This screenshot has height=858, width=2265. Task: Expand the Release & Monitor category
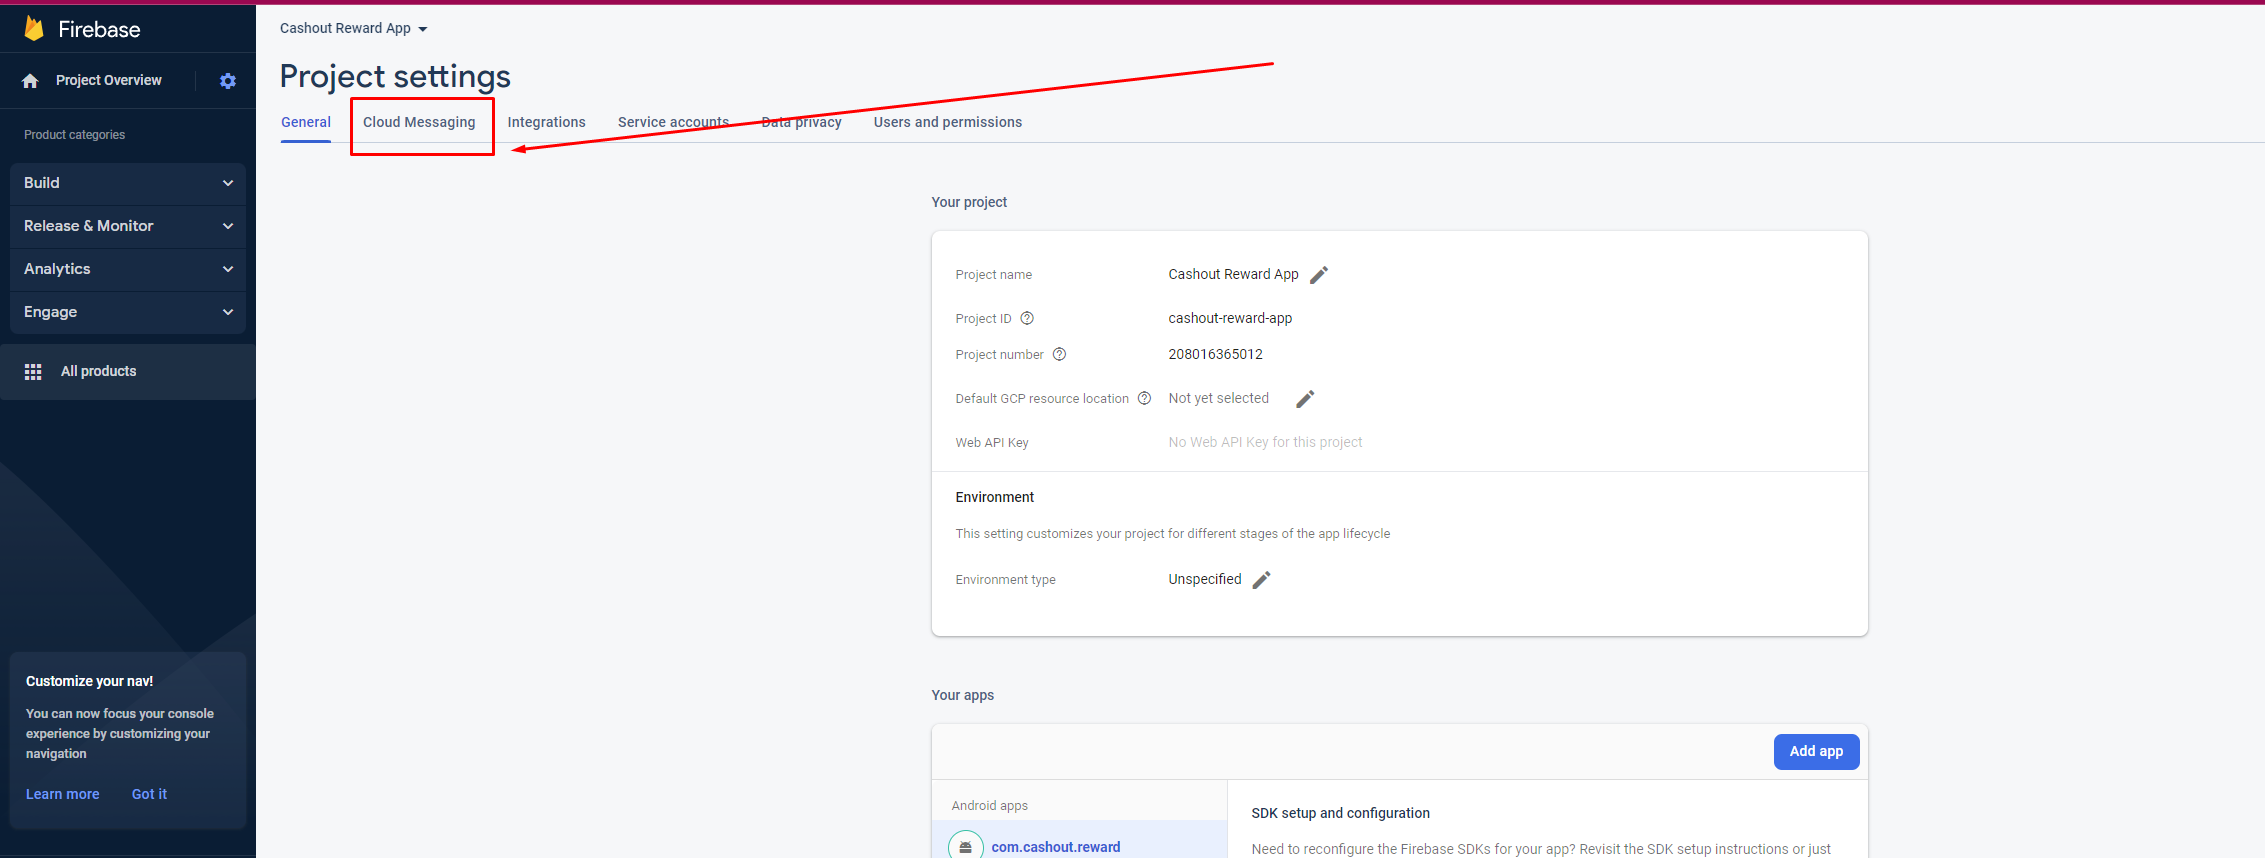click(128, 226)
